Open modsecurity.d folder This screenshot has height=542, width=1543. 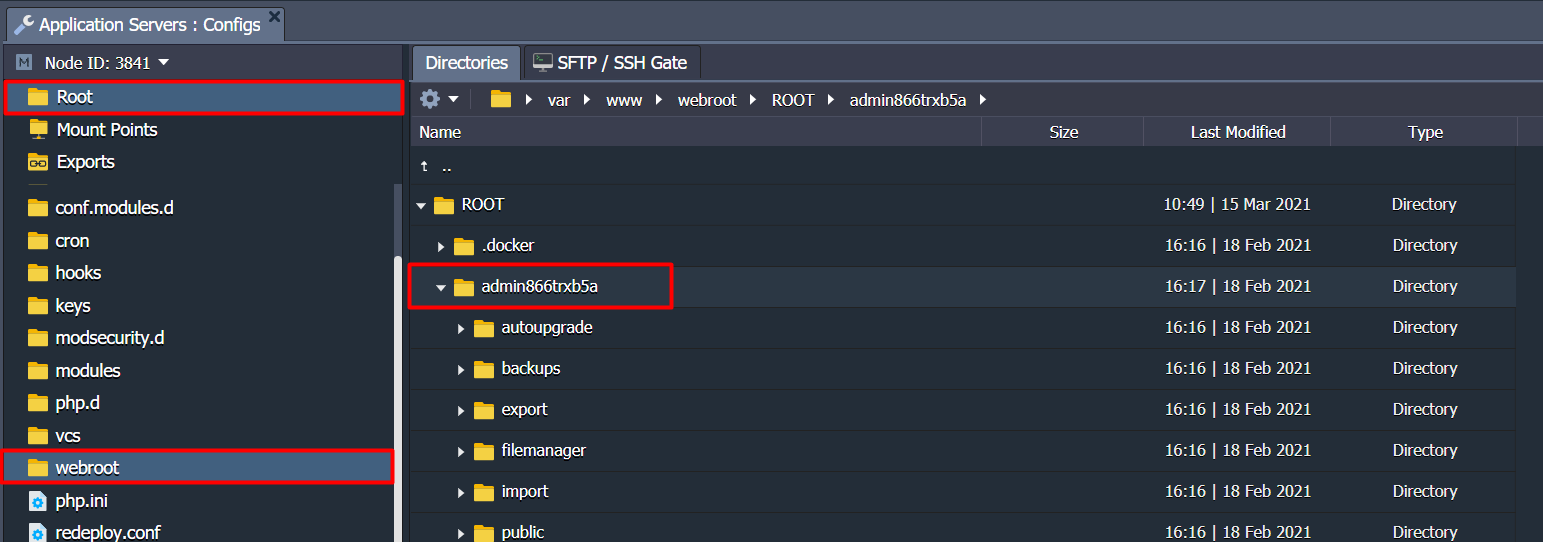pos(110,338)
